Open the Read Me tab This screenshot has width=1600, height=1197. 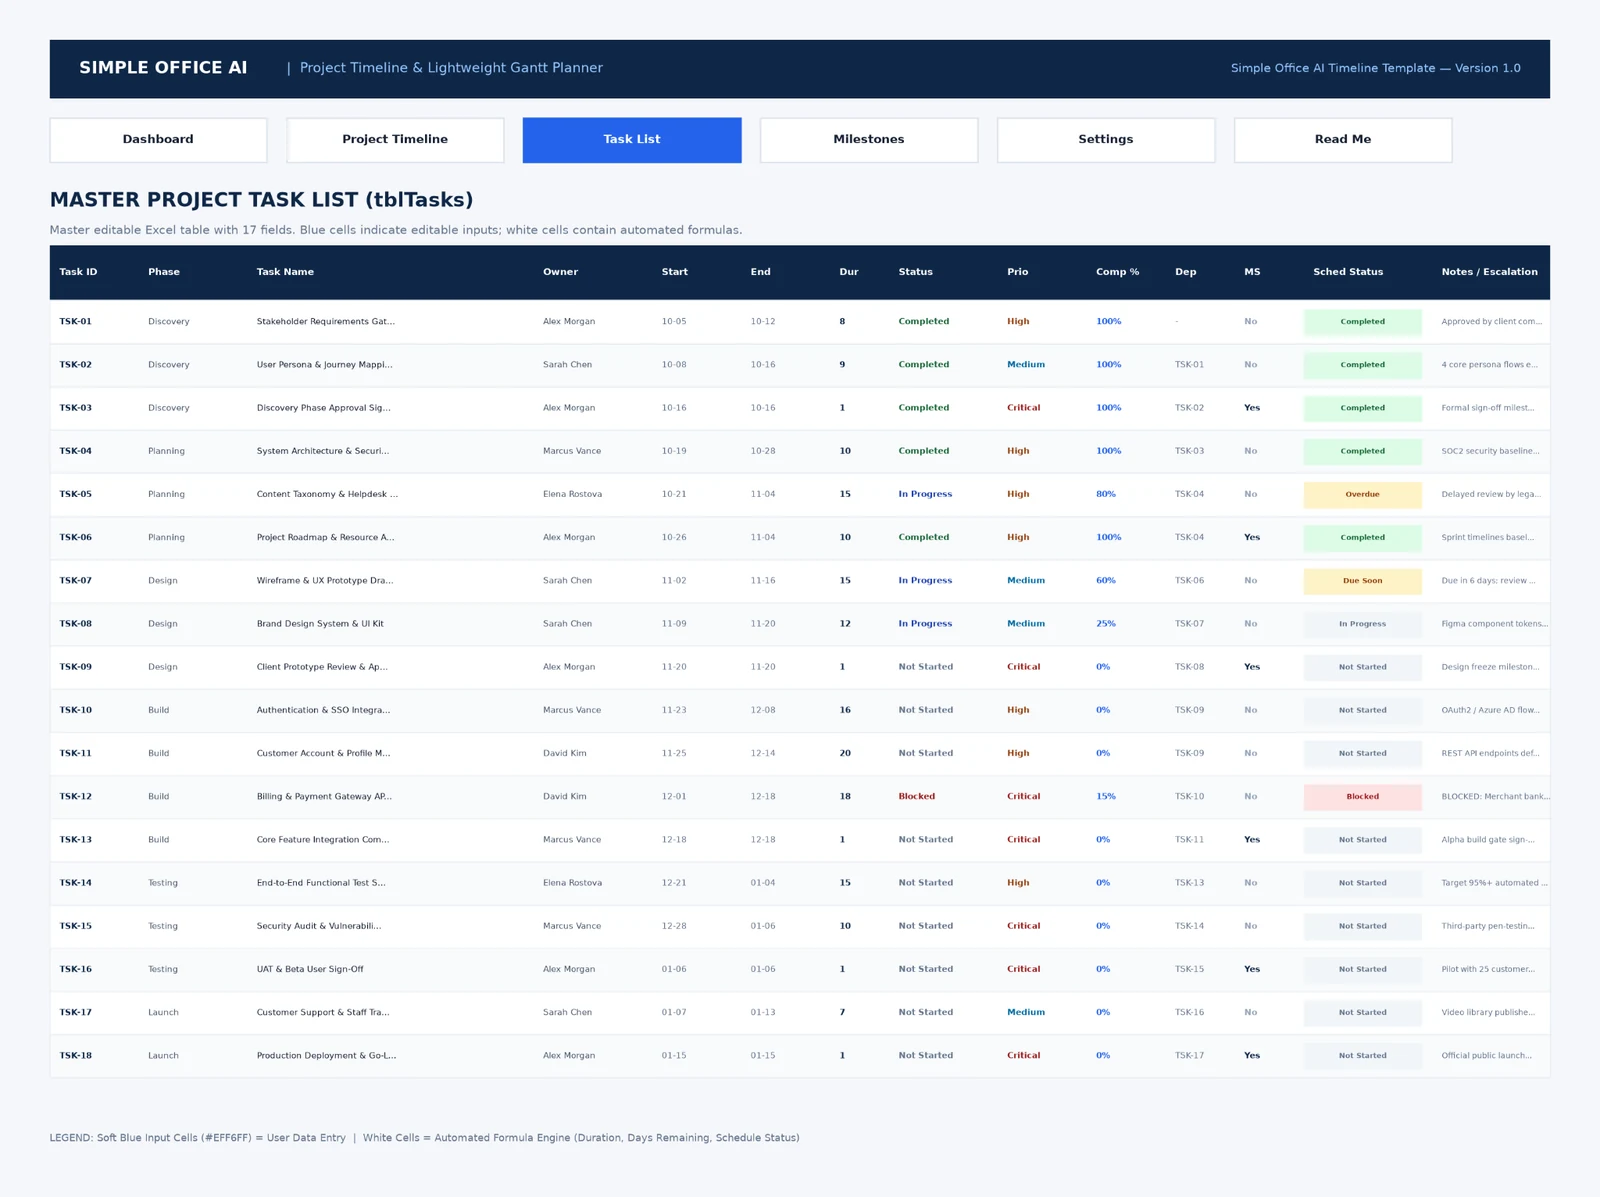point(1343,140)
